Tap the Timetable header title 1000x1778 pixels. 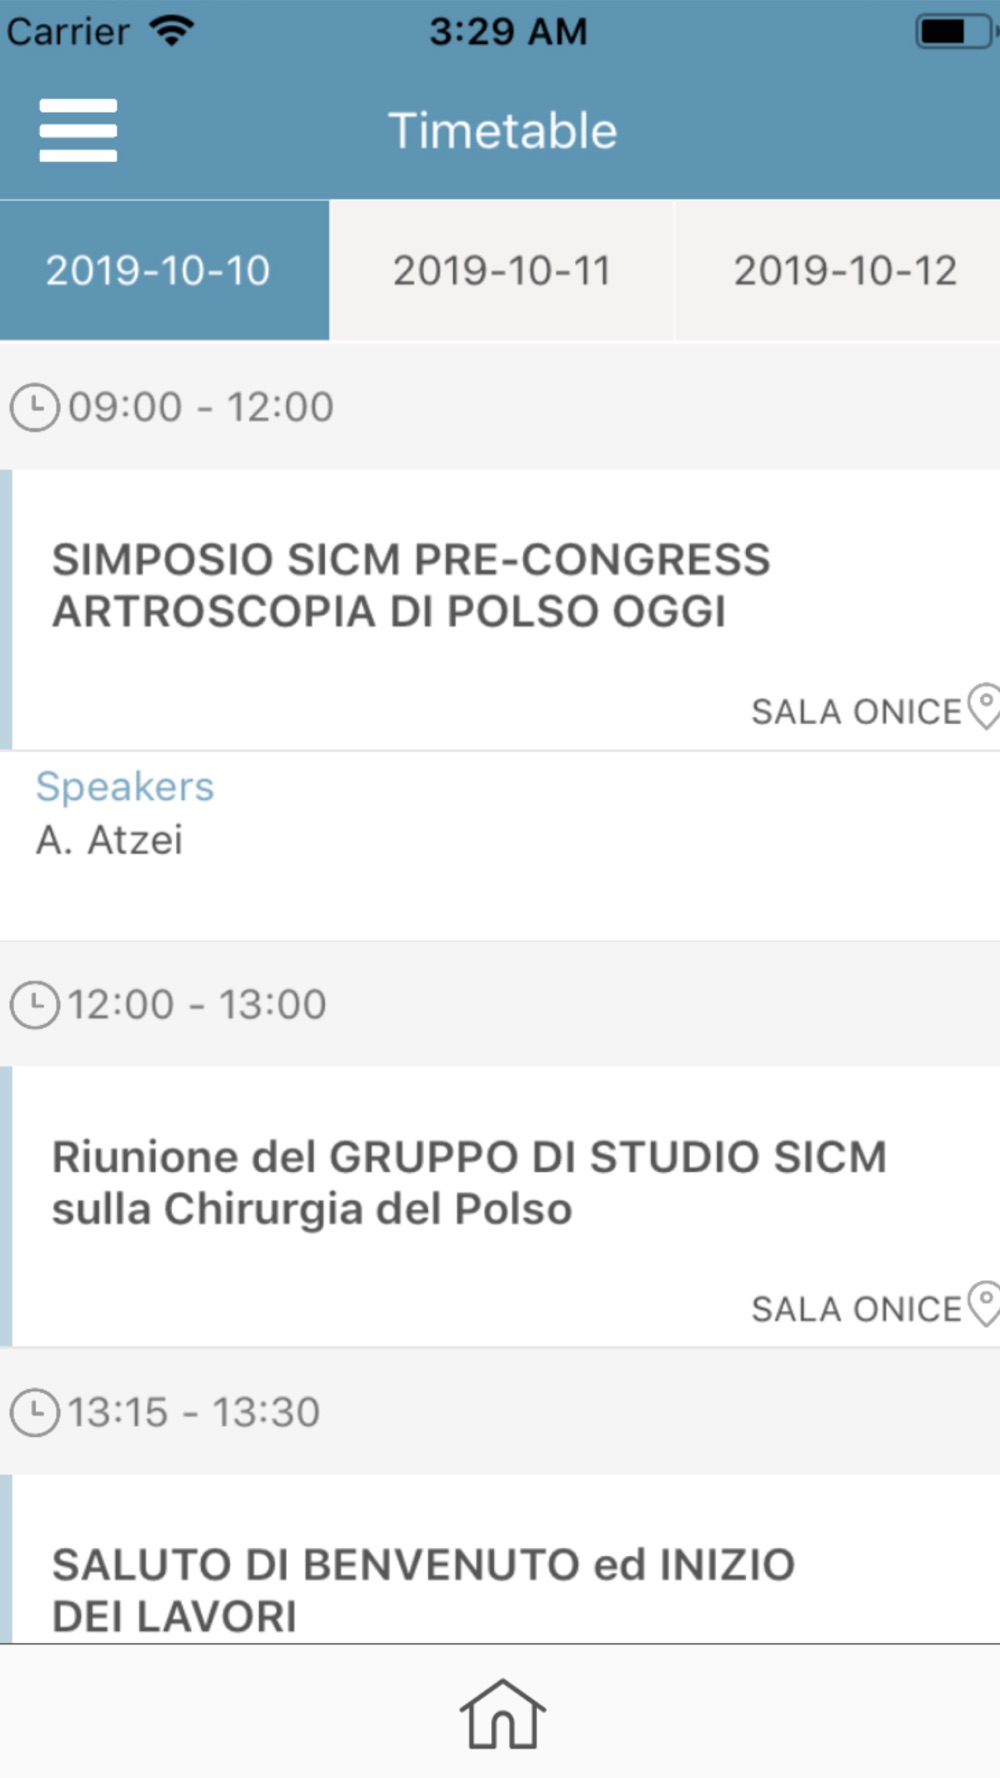click(x=502, y=131)
